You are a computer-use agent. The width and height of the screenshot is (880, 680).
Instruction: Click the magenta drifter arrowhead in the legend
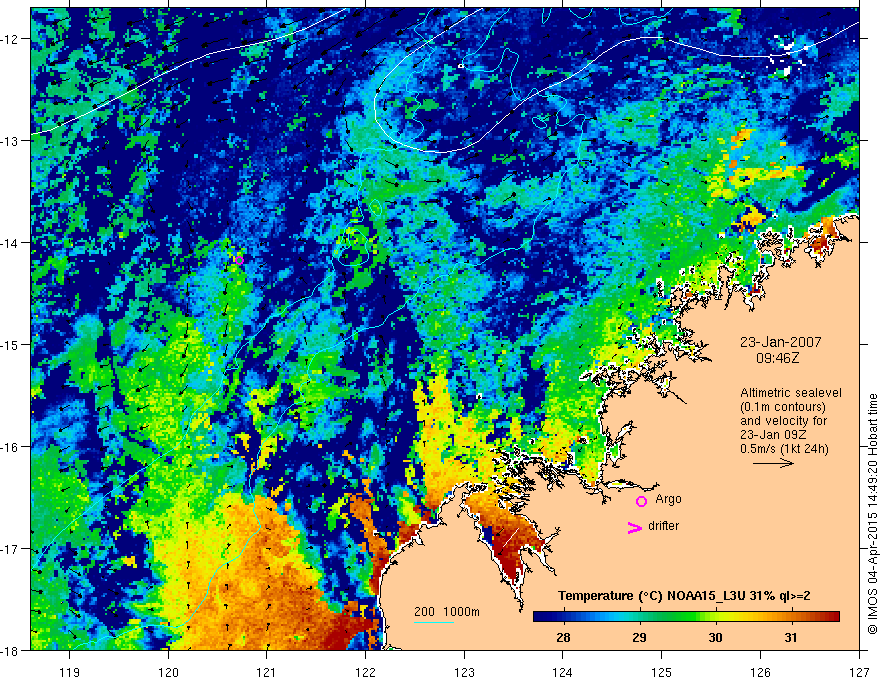pyautogui.click(x=635, y=528)
